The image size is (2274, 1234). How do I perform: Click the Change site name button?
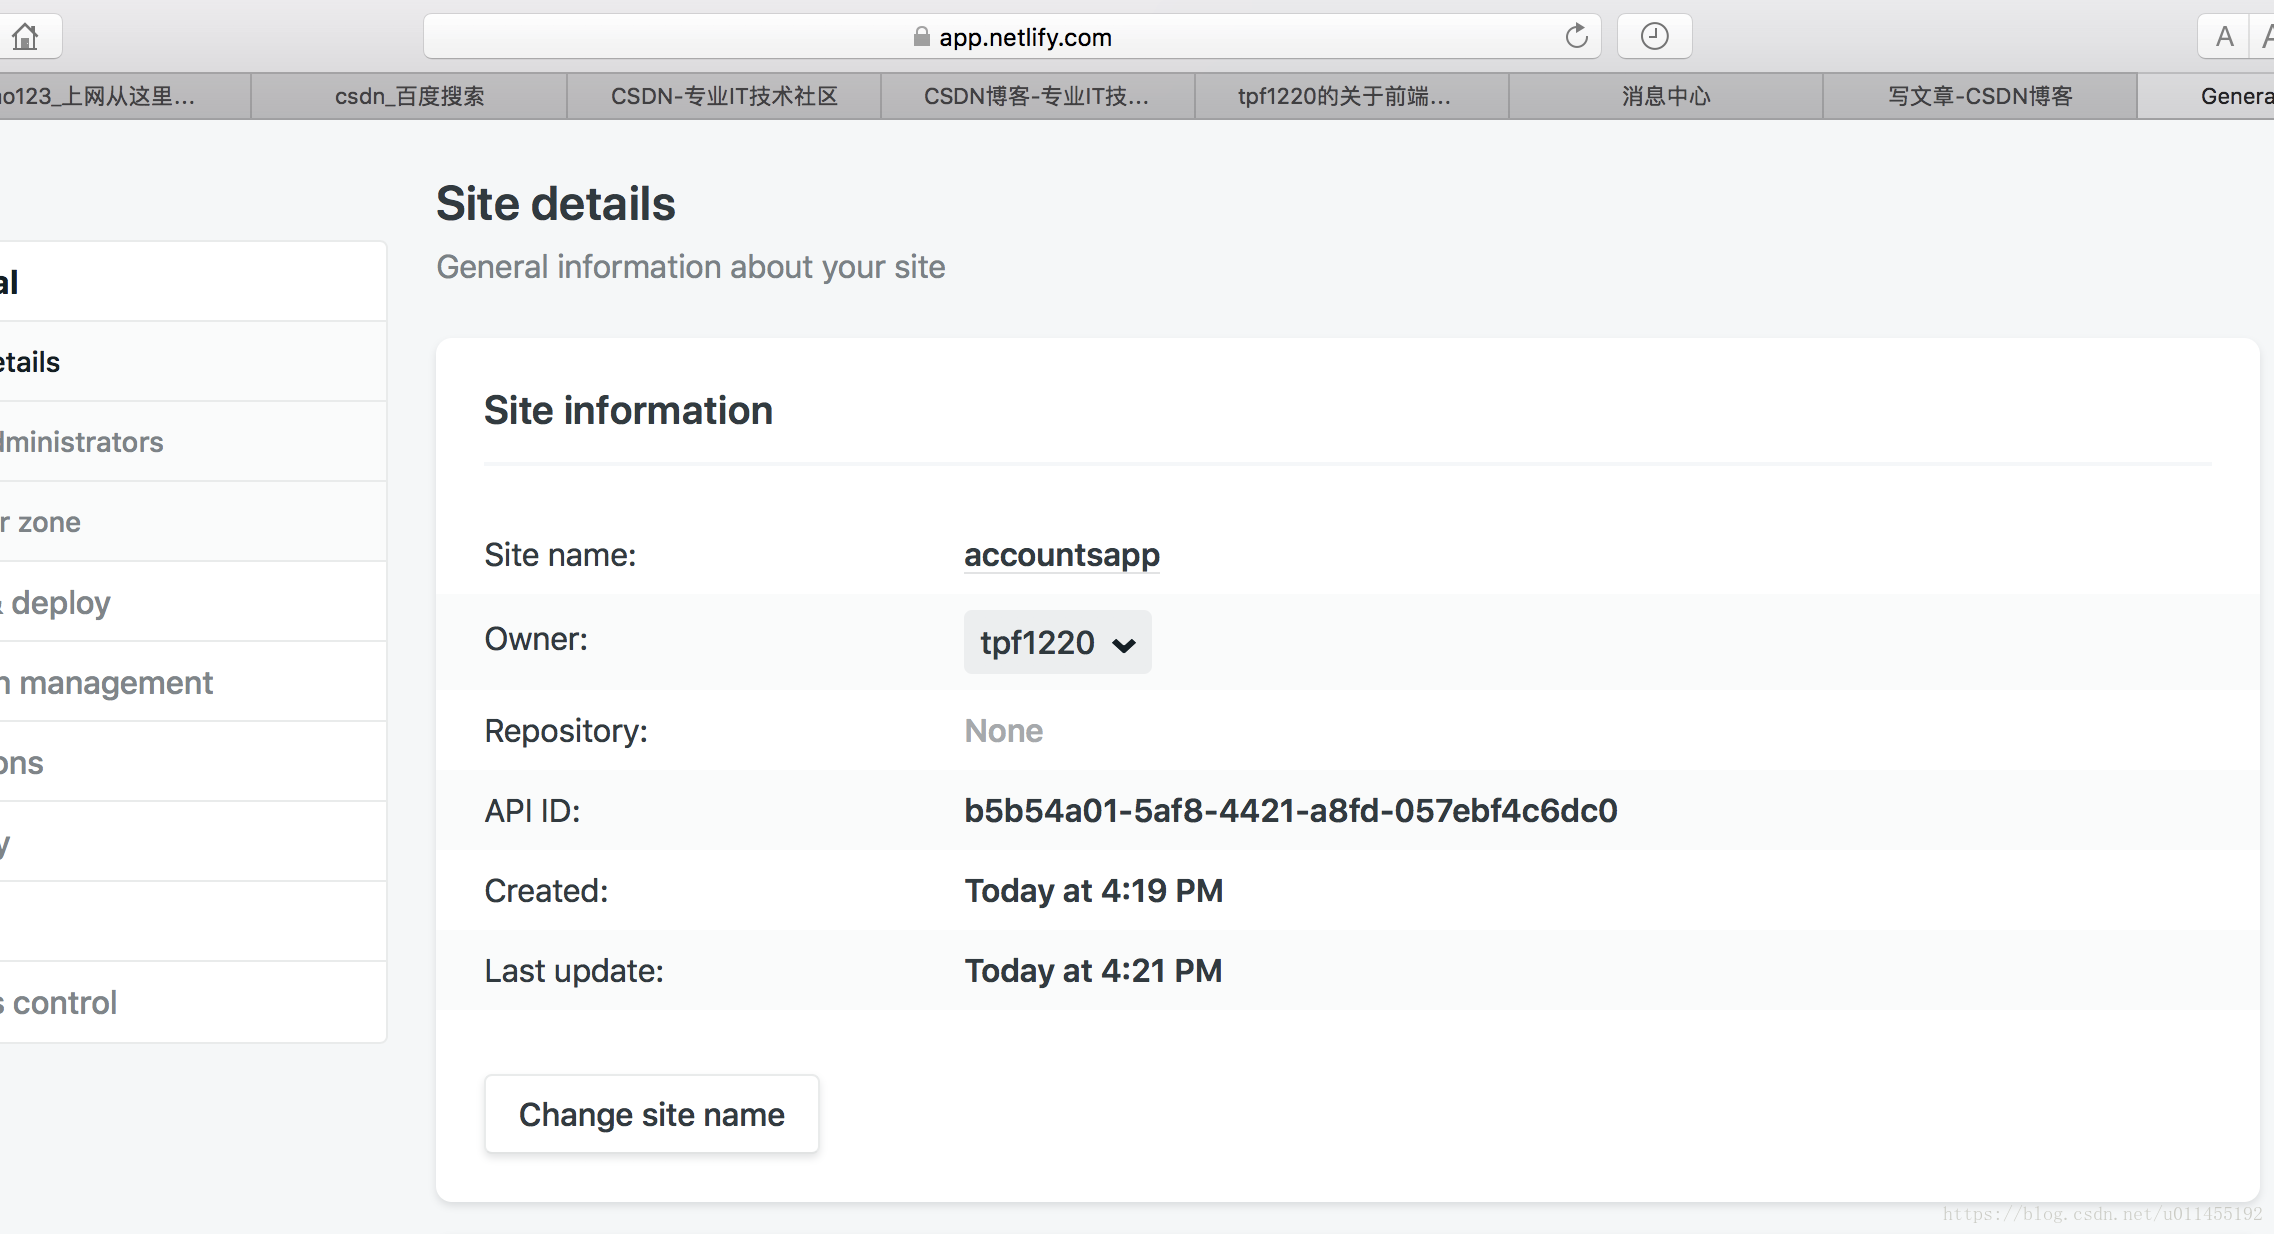tap(651, 1114)
